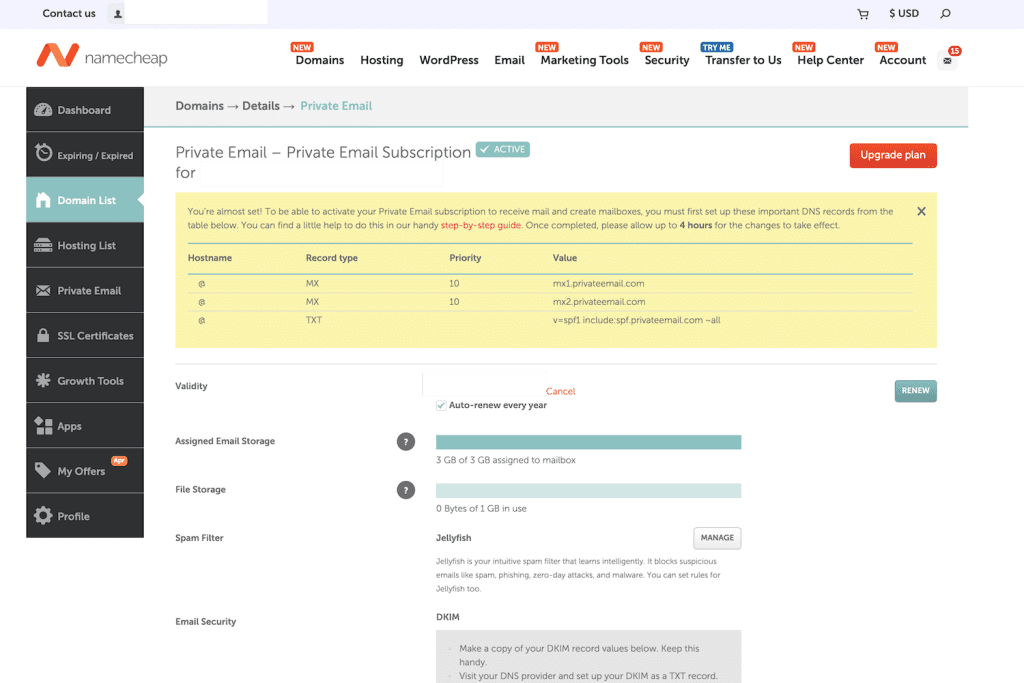The image size is (1024, 683).
Task: Click mx2.privateemail.com value
Action: point(599,302)
